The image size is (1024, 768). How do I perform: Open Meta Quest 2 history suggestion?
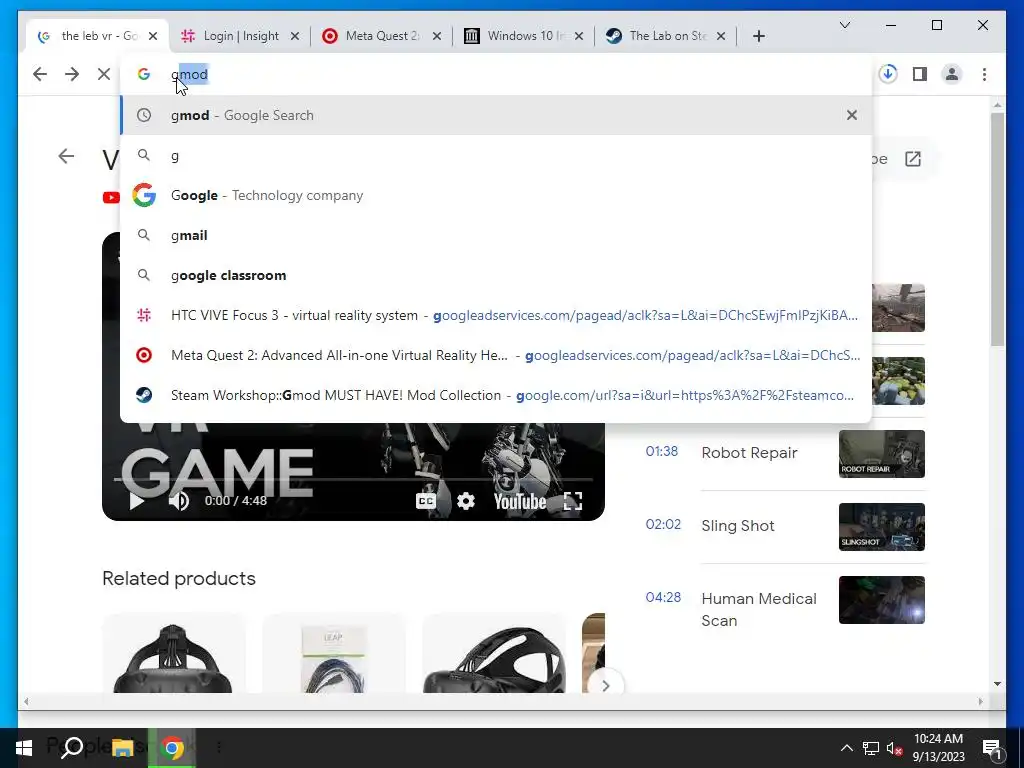click(496, 355)
